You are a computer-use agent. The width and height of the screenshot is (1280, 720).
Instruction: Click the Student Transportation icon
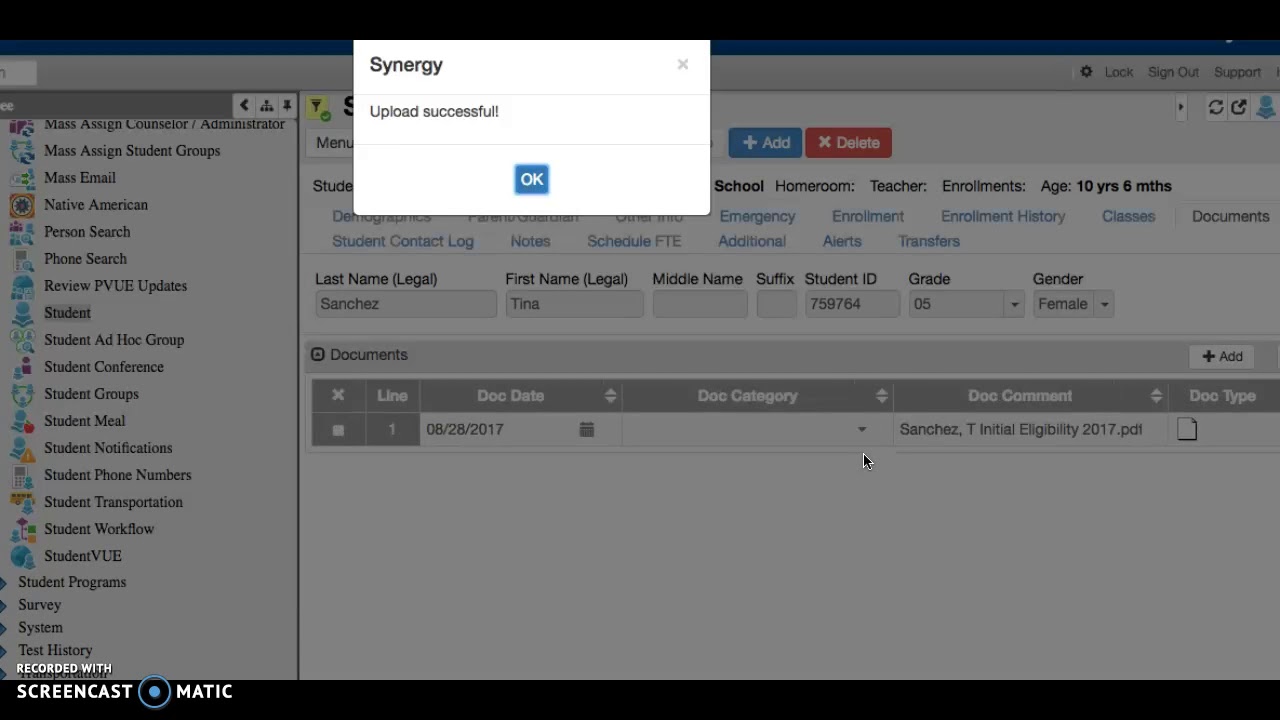point(22,502)
